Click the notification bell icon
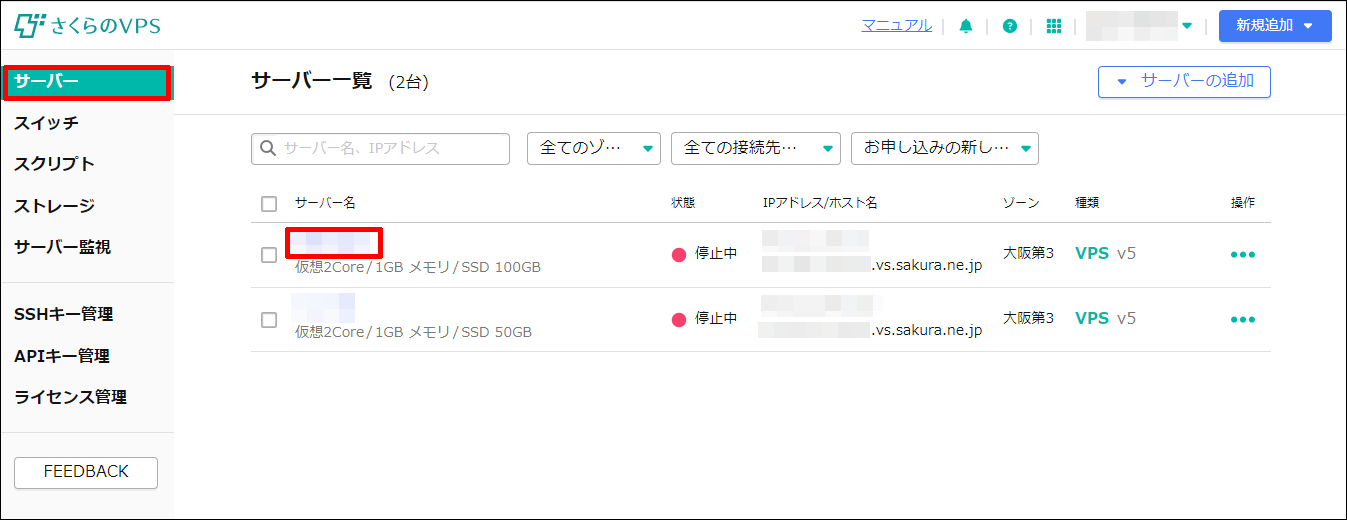1347x520 pixels. (965, 26)
